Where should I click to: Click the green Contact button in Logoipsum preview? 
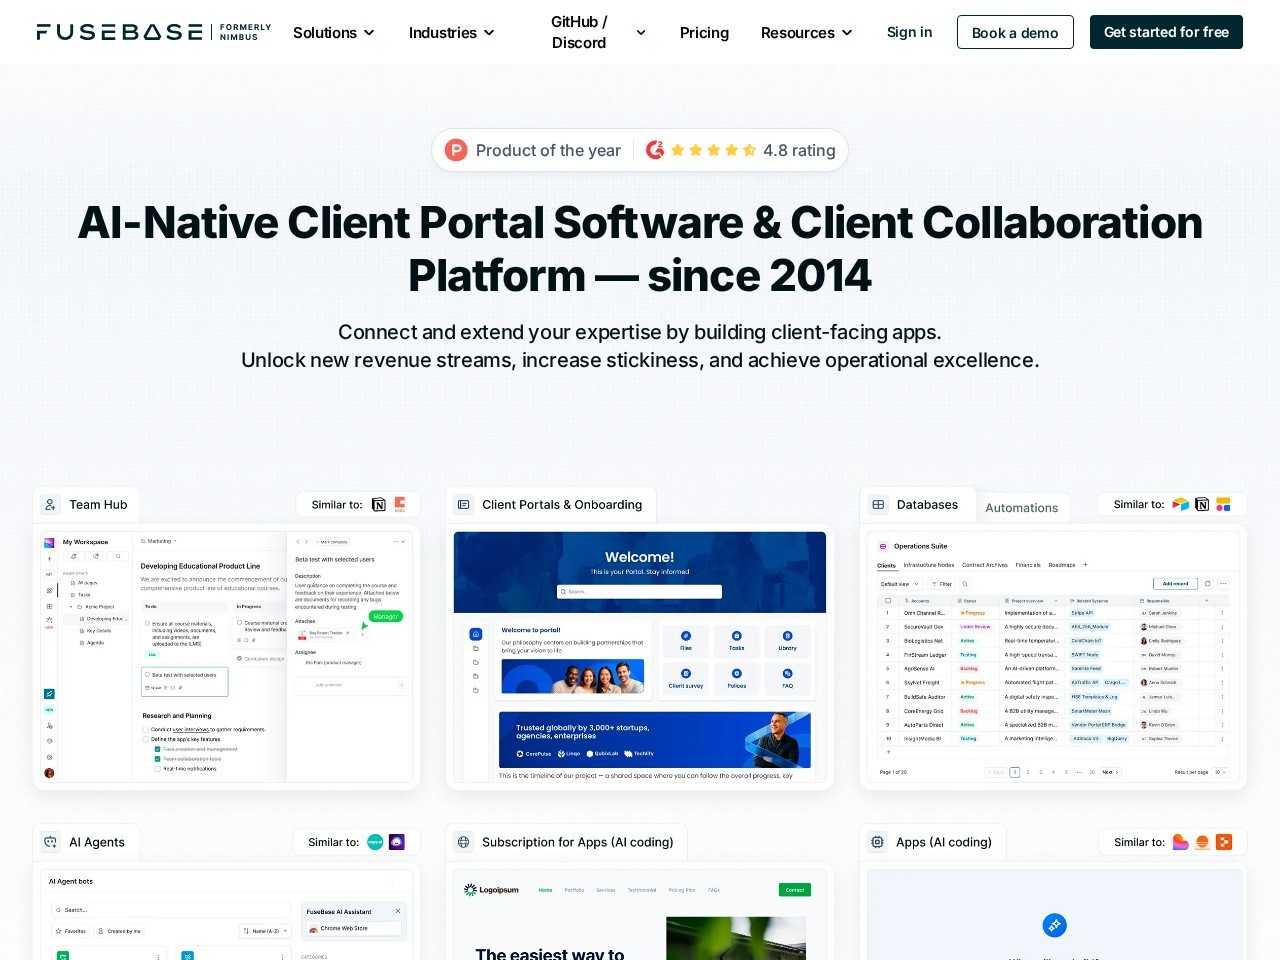coord(795,889)
